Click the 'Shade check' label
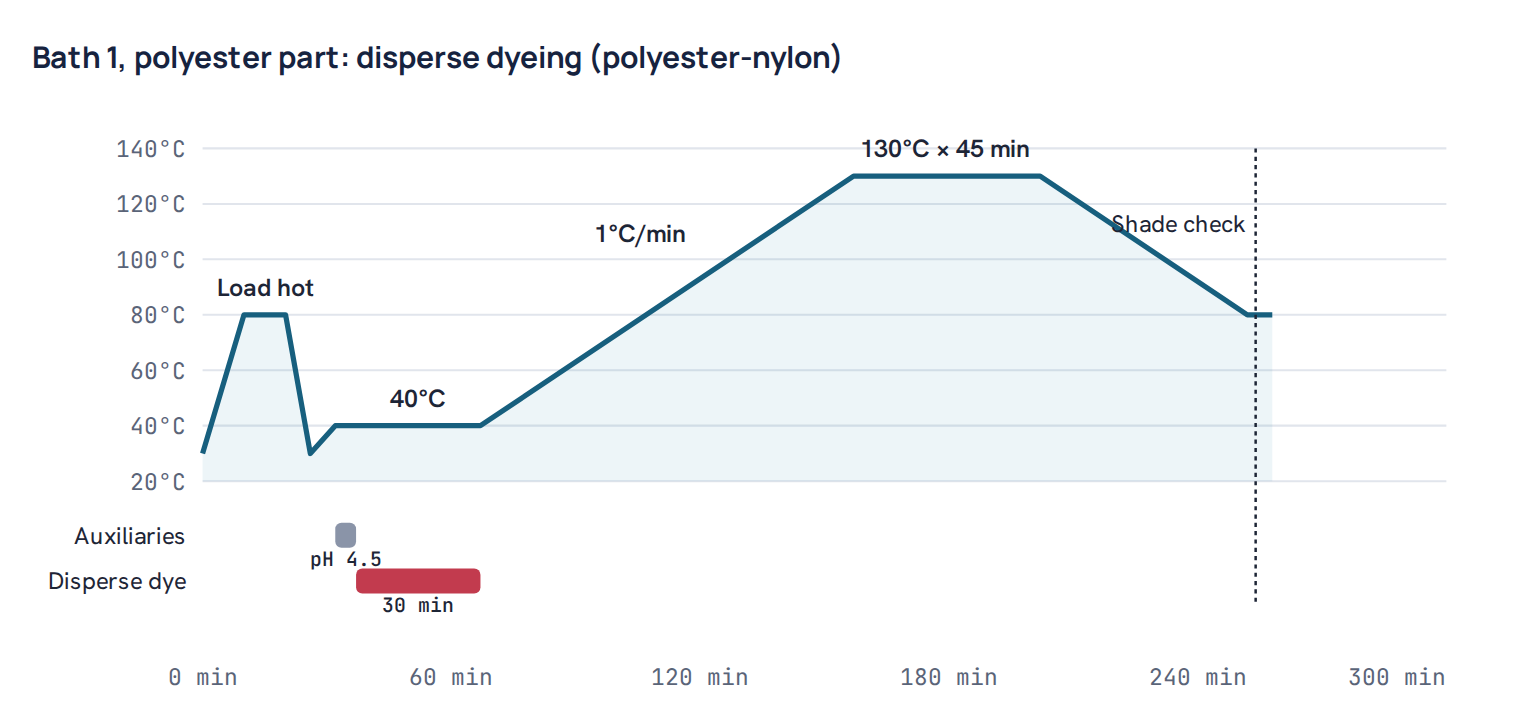 pos(1178,224)
